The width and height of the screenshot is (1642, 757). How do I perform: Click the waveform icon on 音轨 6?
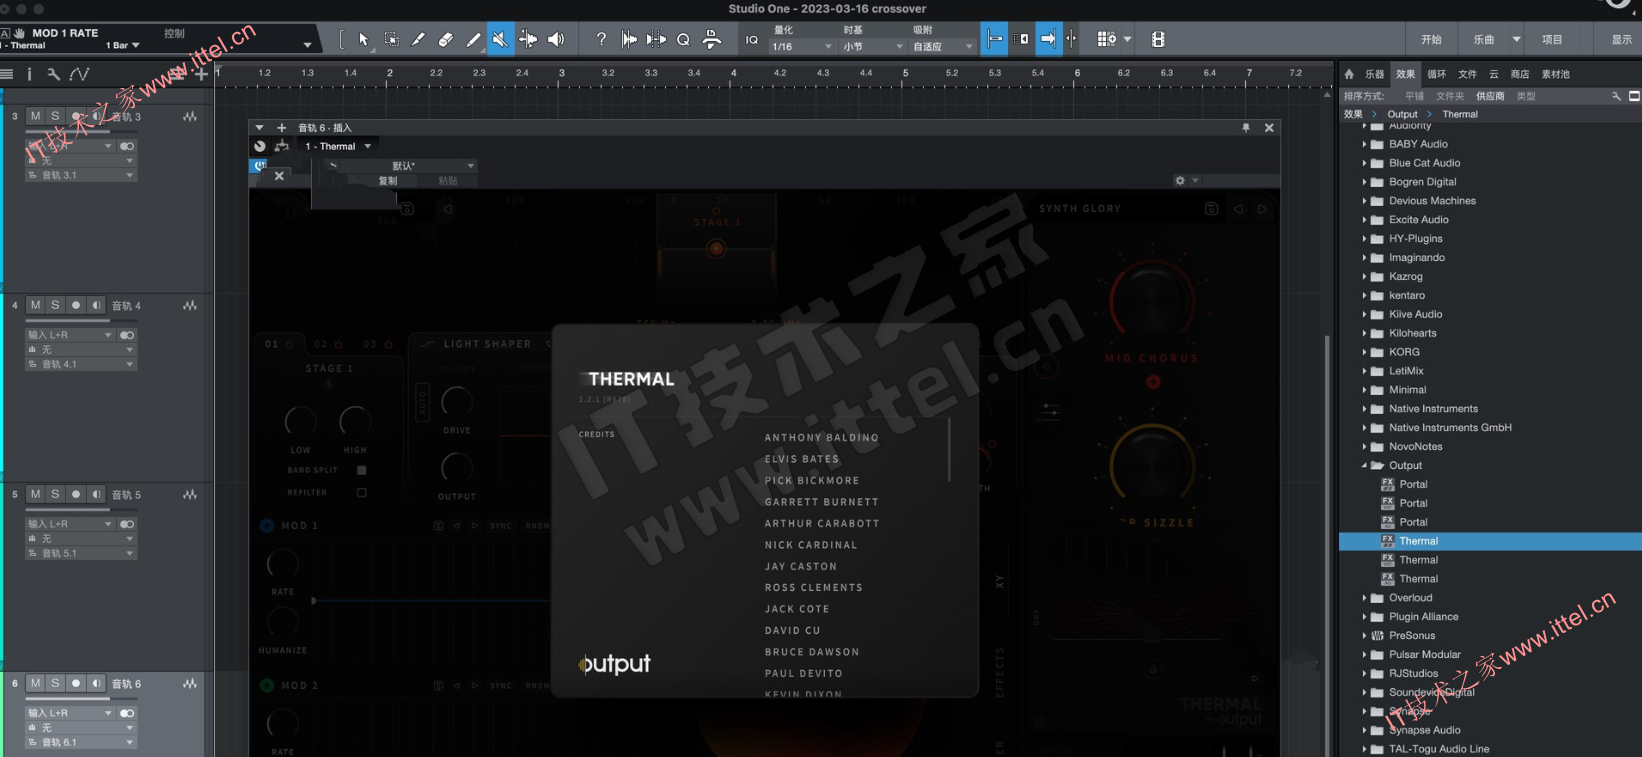click(190, 684)
